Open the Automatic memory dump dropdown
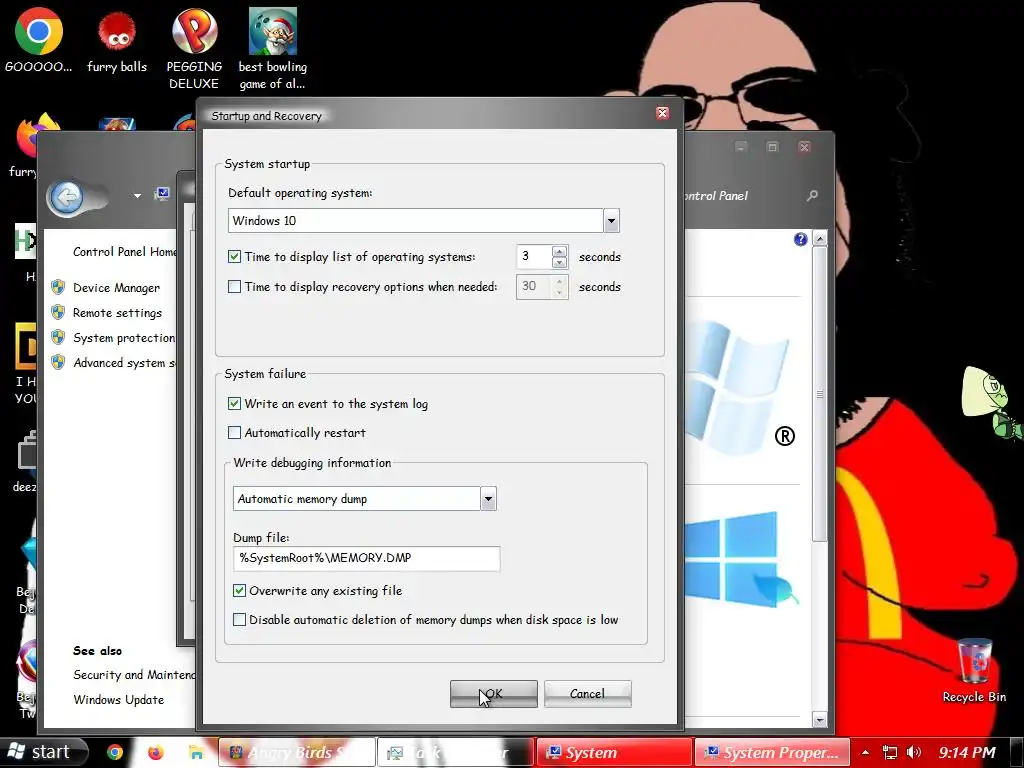Screen dimensions: 1024x768 point(488,499)
